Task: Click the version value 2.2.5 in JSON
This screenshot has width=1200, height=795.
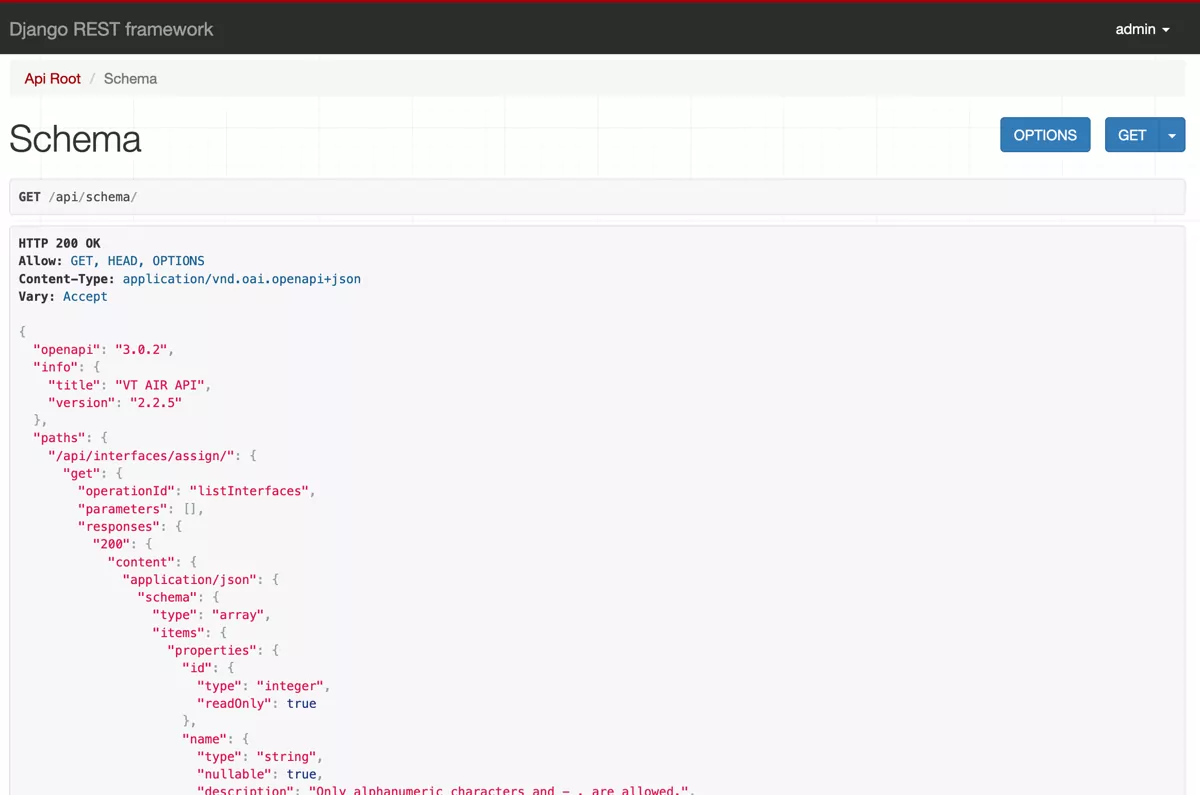Action: (x=156, y=402)
